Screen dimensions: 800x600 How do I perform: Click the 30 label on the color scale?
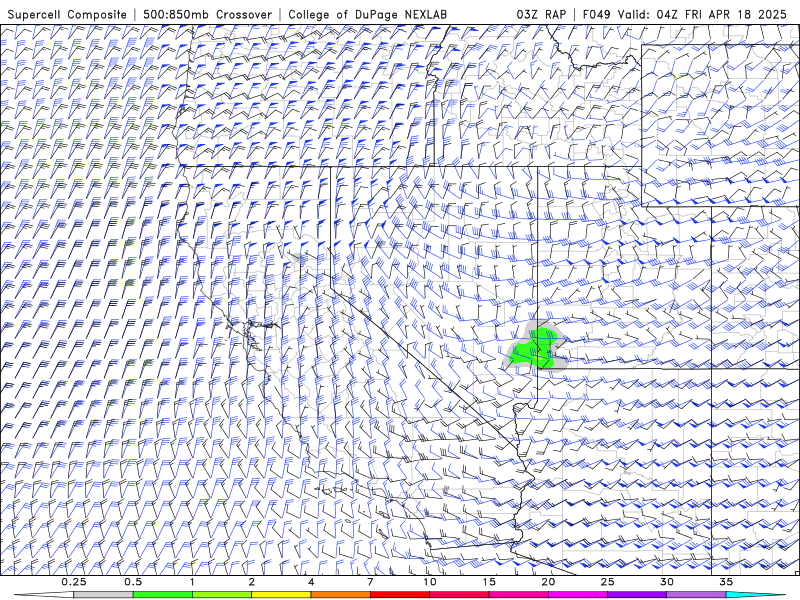(x=667, y=582)
